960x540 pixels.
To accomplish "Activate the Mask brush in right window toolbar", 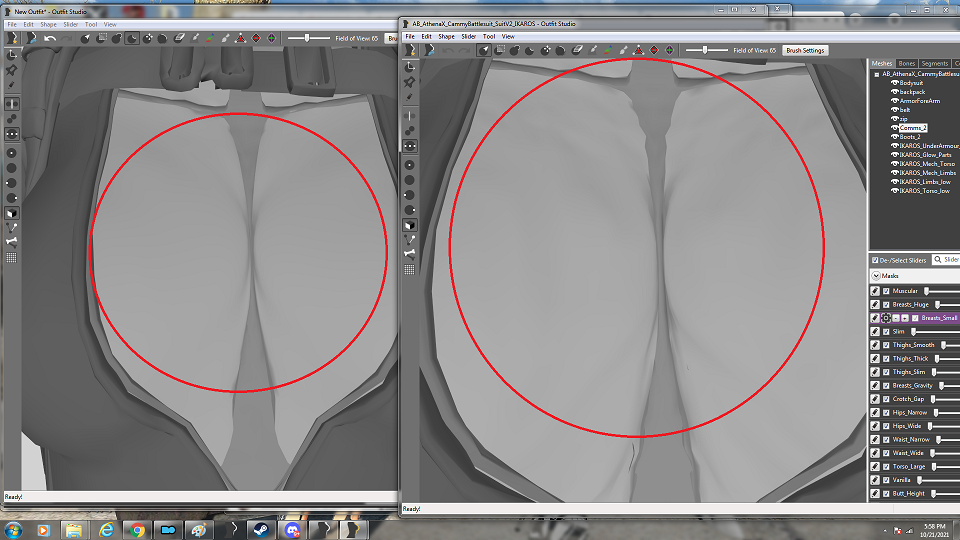I will 500,50.
